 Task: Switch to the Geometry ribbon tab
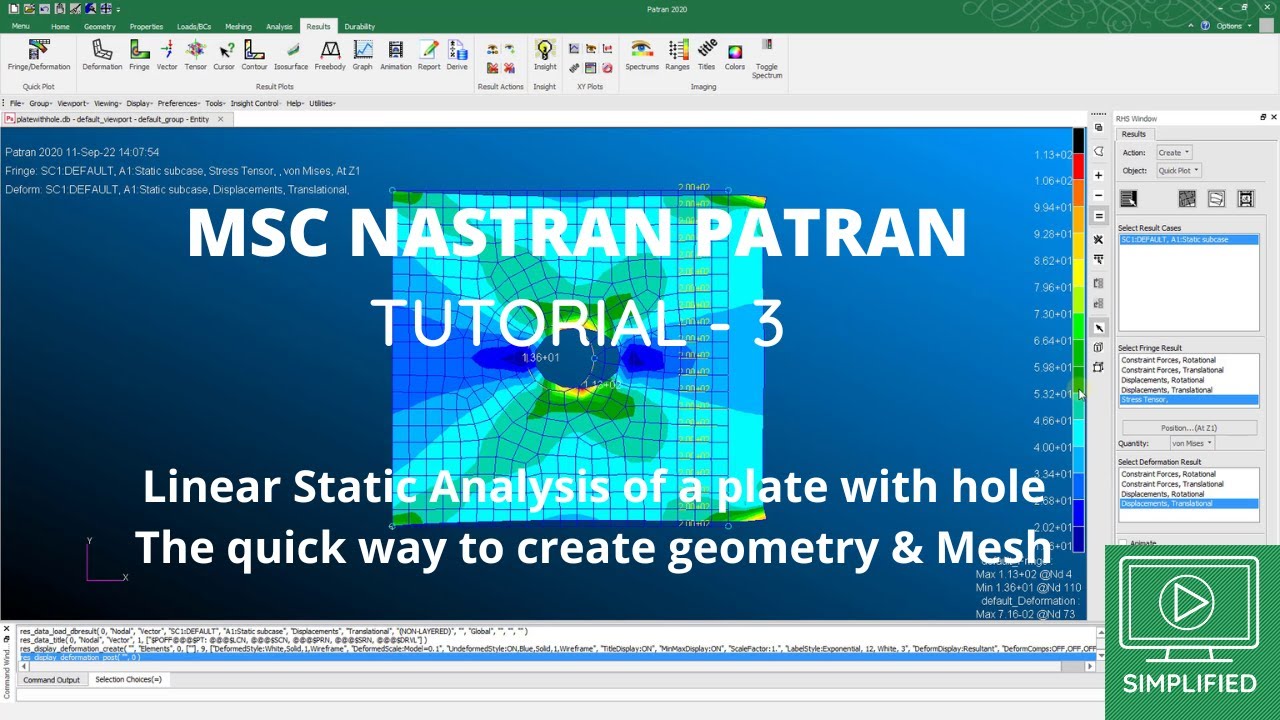100,27
